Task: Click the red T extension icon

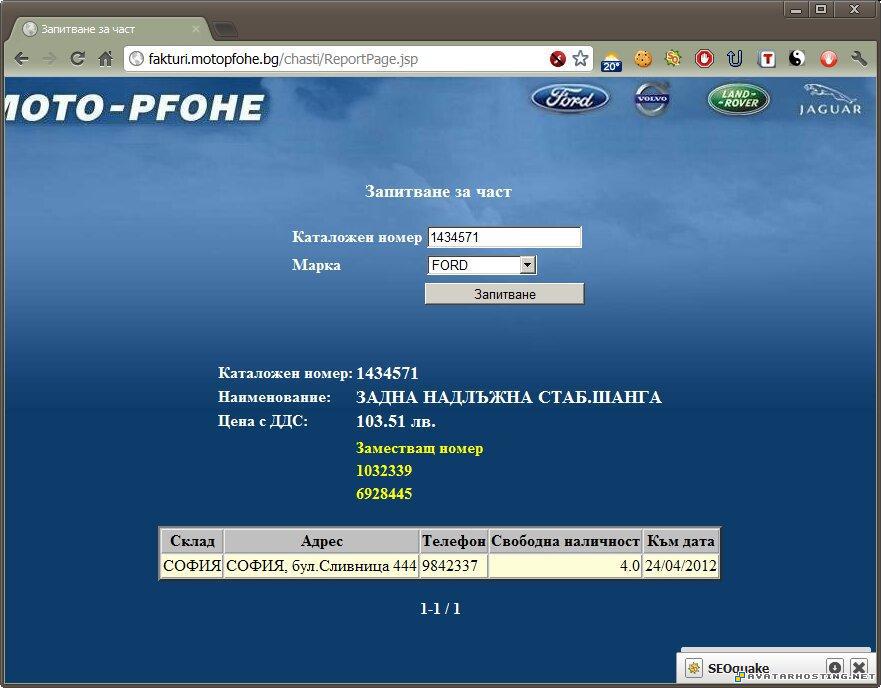Action: tap(767, 59)
